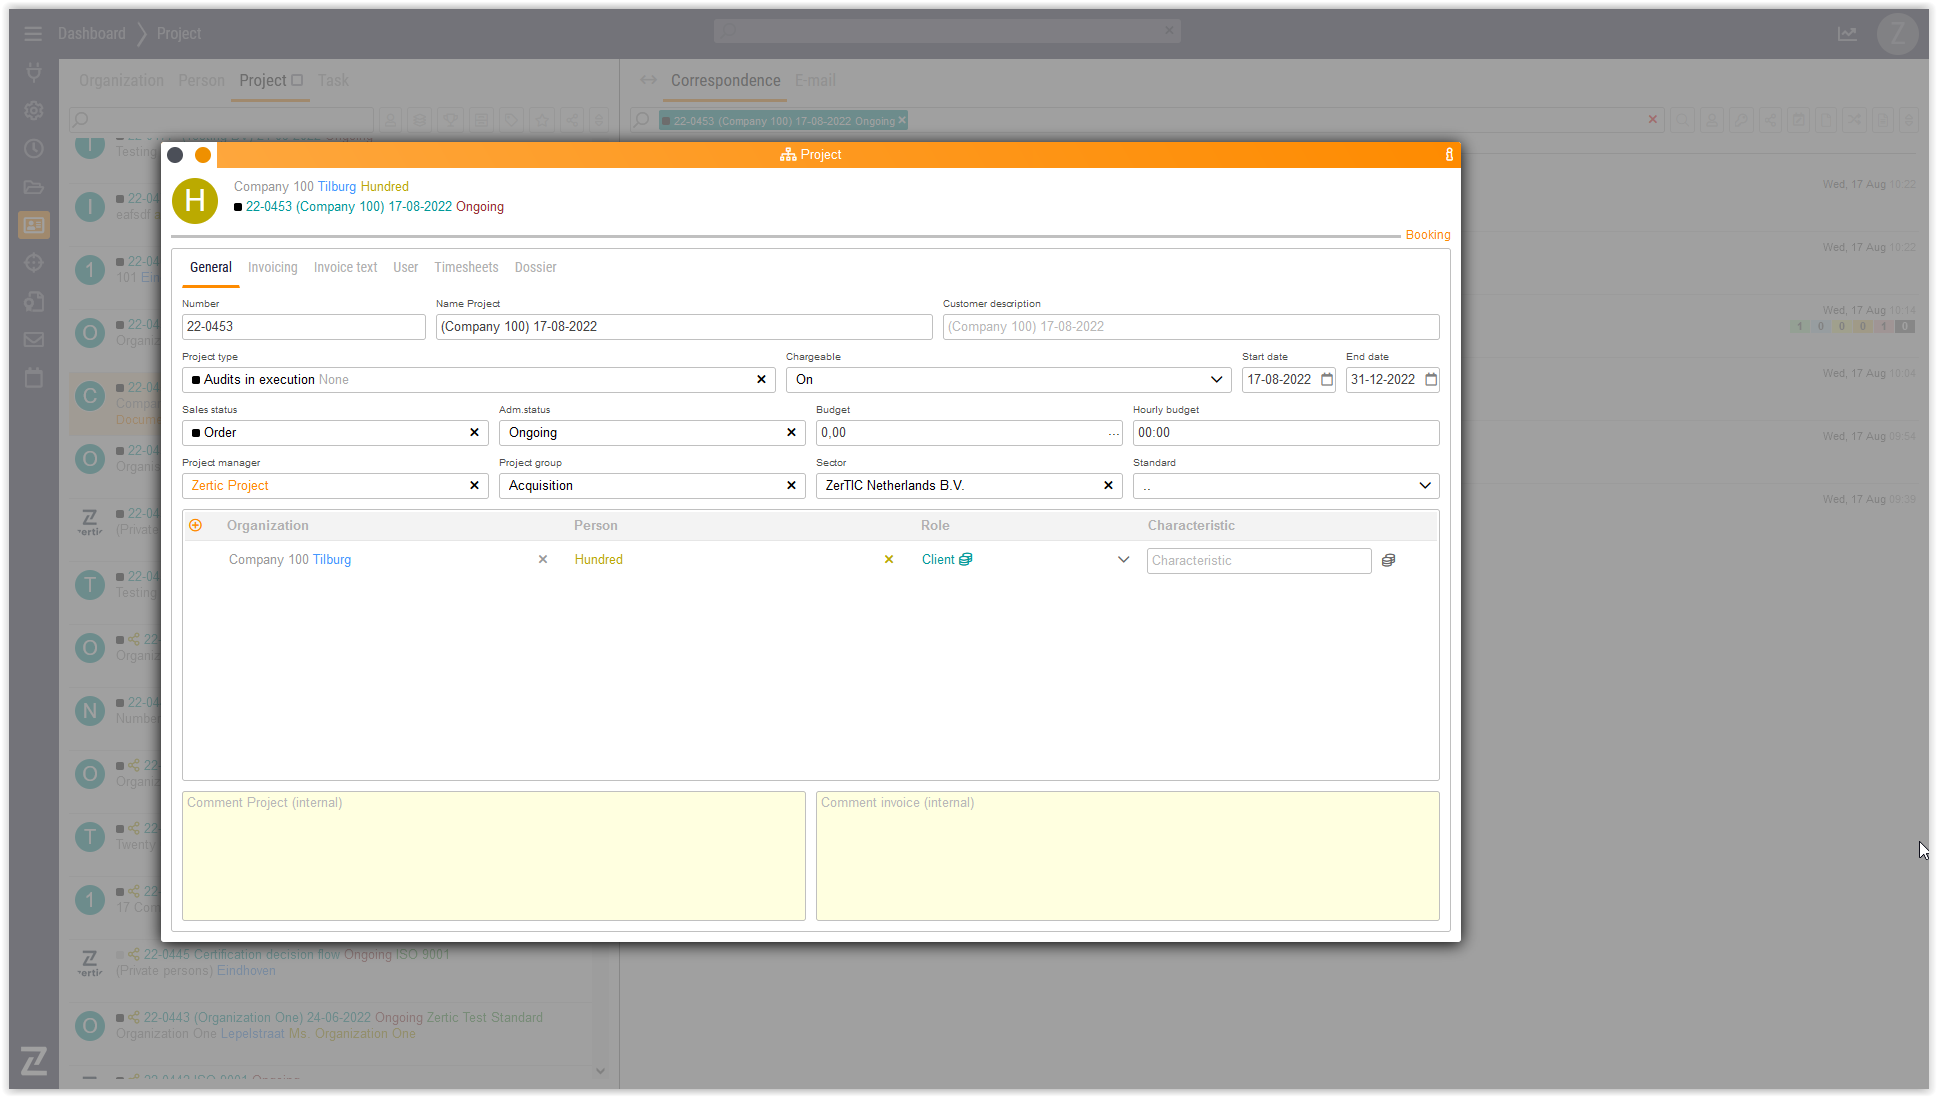Click the dark circle button in dialog header
The width and height of the screenshot is (1937, 1097).
pyautogui.click(x=175, y=155)
